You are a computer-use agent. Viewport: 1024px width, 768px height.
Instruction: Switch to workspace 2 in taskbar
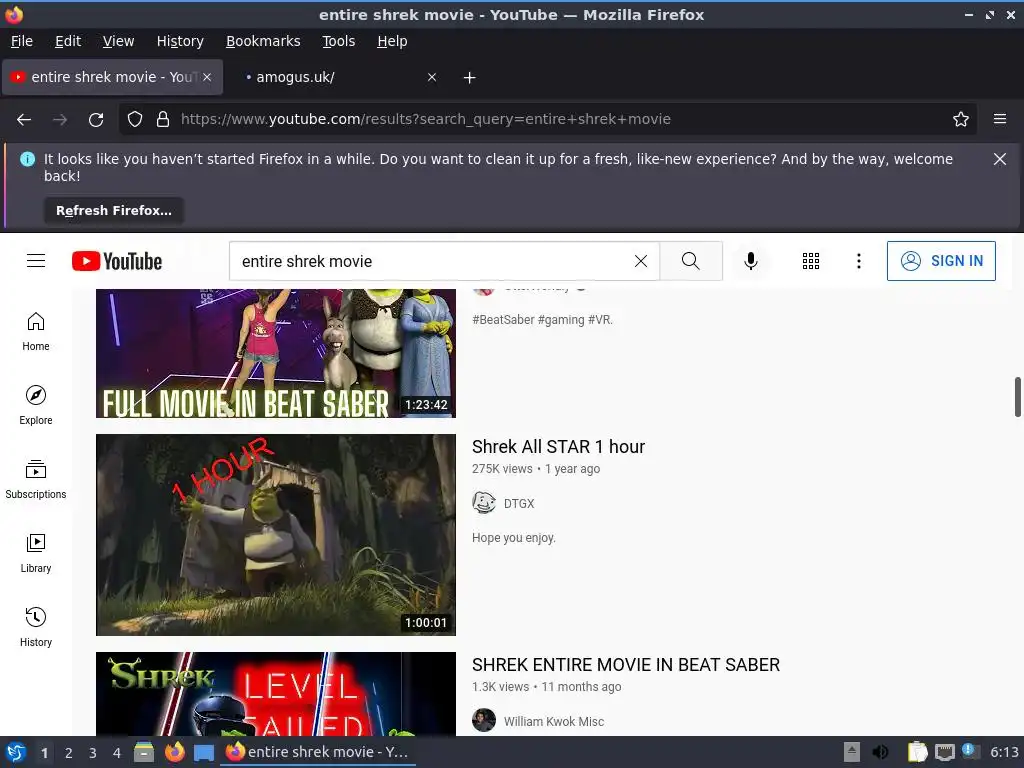[69, 753]
